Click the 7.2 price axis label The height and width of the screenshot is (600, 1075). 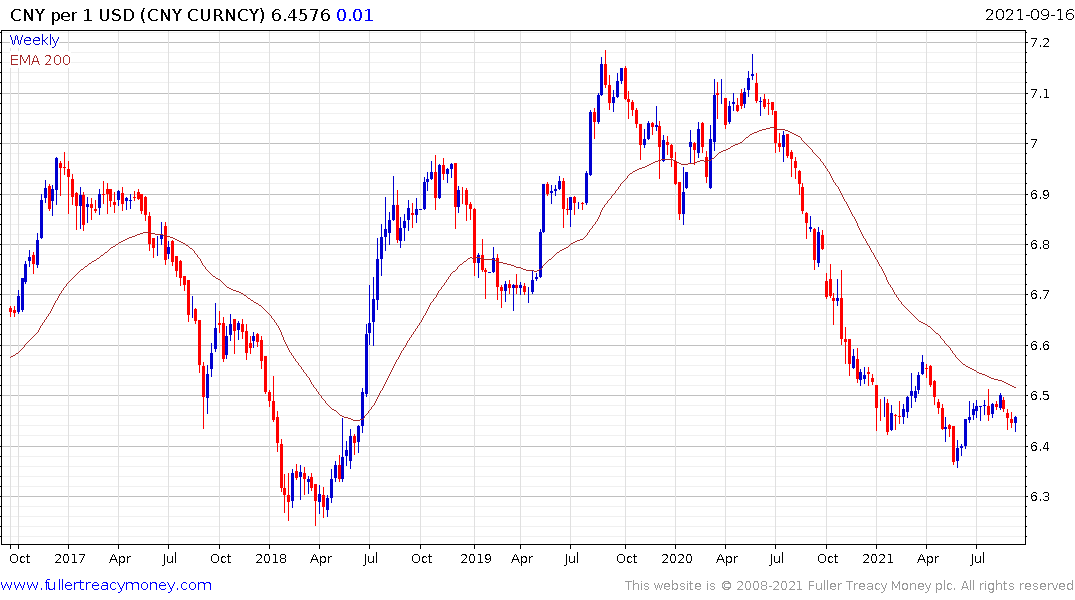(1039, 43)
